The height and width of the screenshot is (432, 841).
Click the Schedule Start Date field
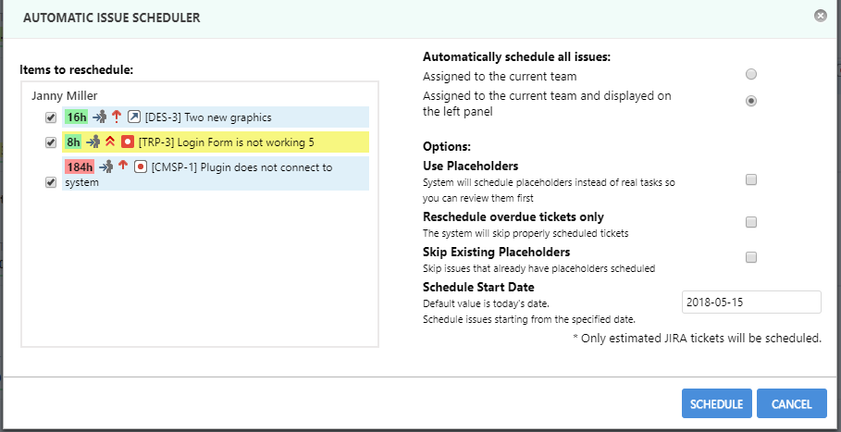[x=751, y=302]
